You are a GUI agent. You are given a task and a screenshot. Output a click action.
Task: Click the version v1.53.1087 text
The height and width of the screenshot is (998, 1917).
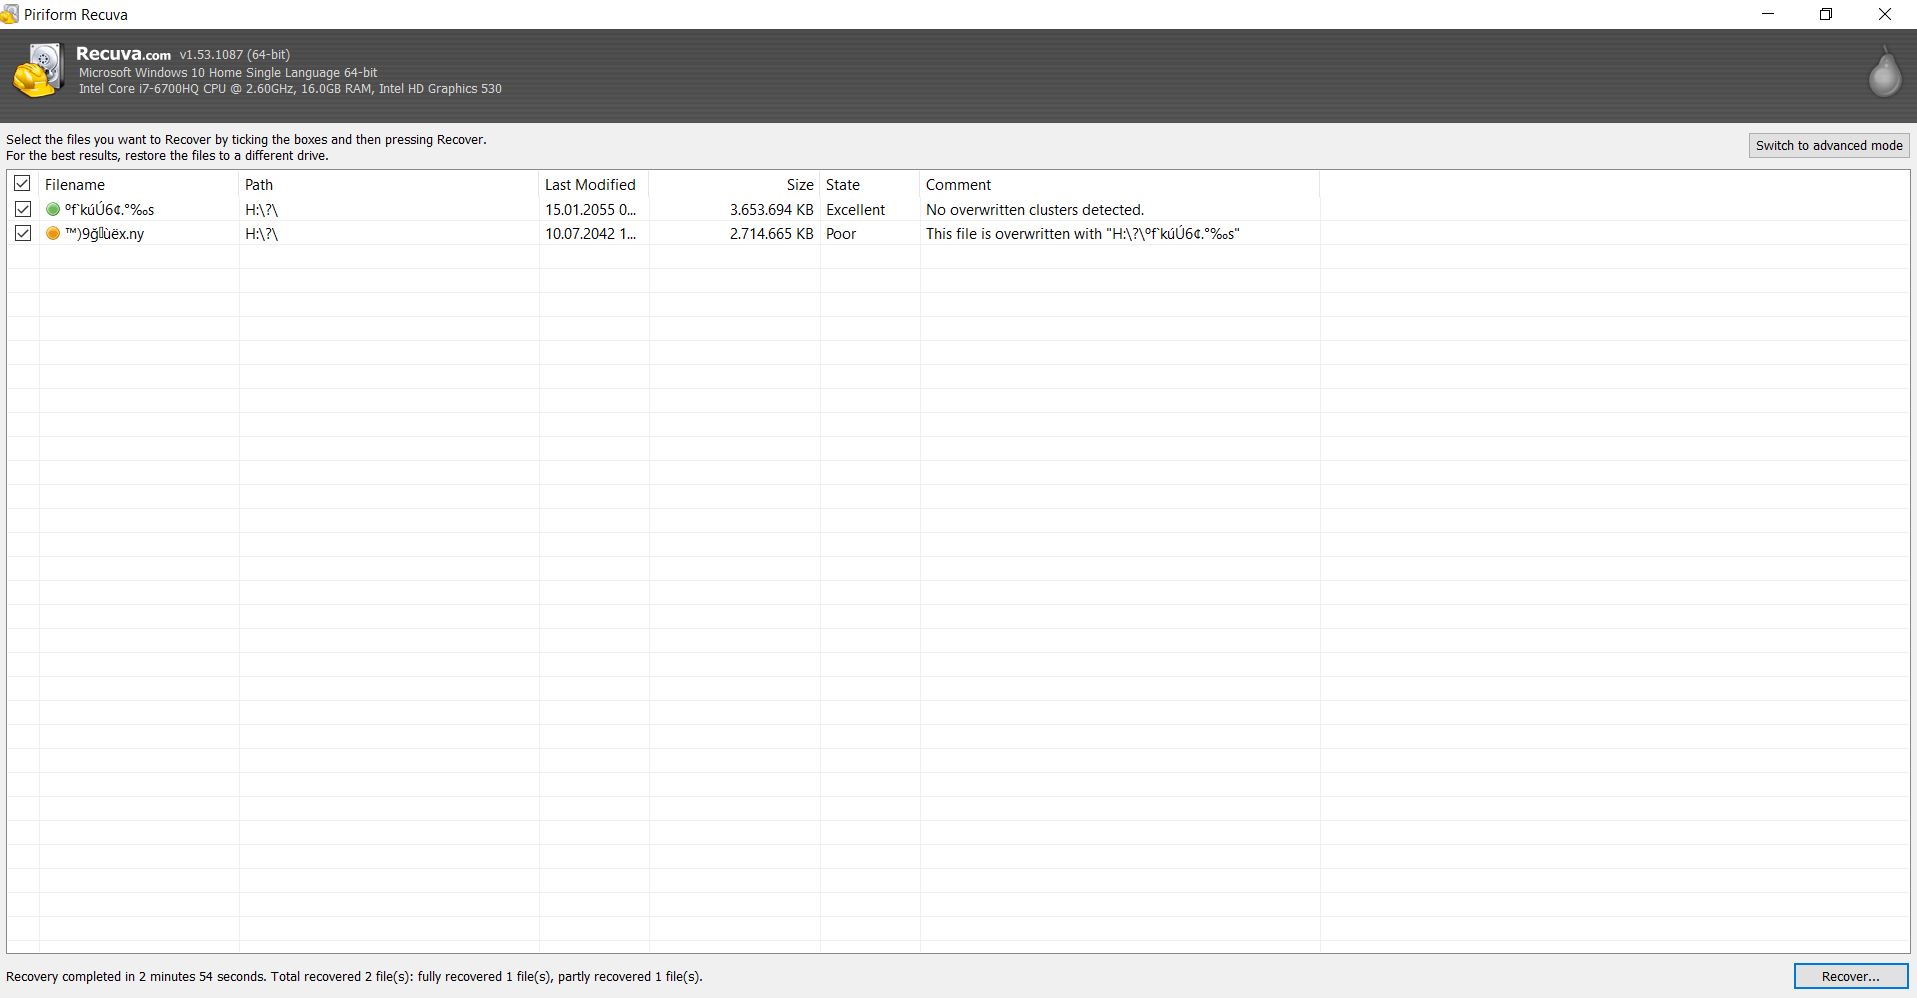tap(235, 55)
